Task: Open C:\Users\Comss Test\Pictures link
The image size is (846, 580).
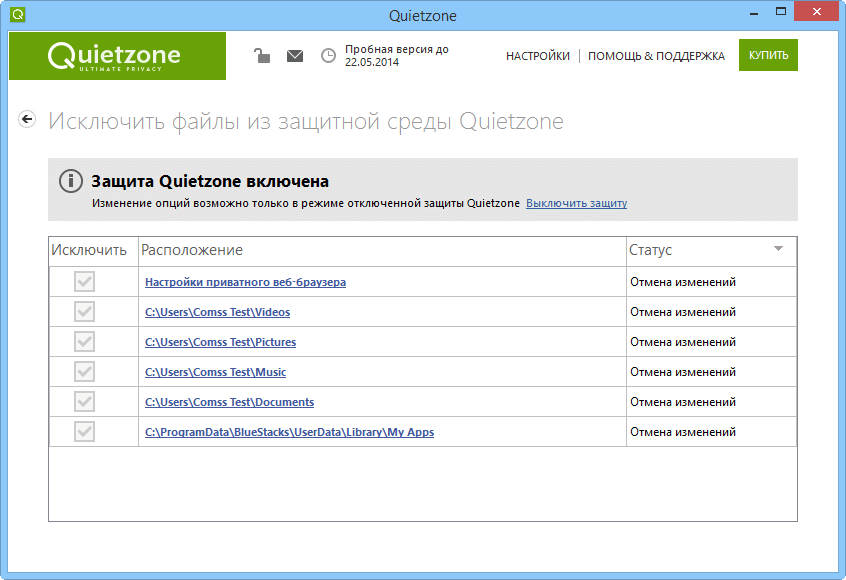Action: click(x=221, y=342)
